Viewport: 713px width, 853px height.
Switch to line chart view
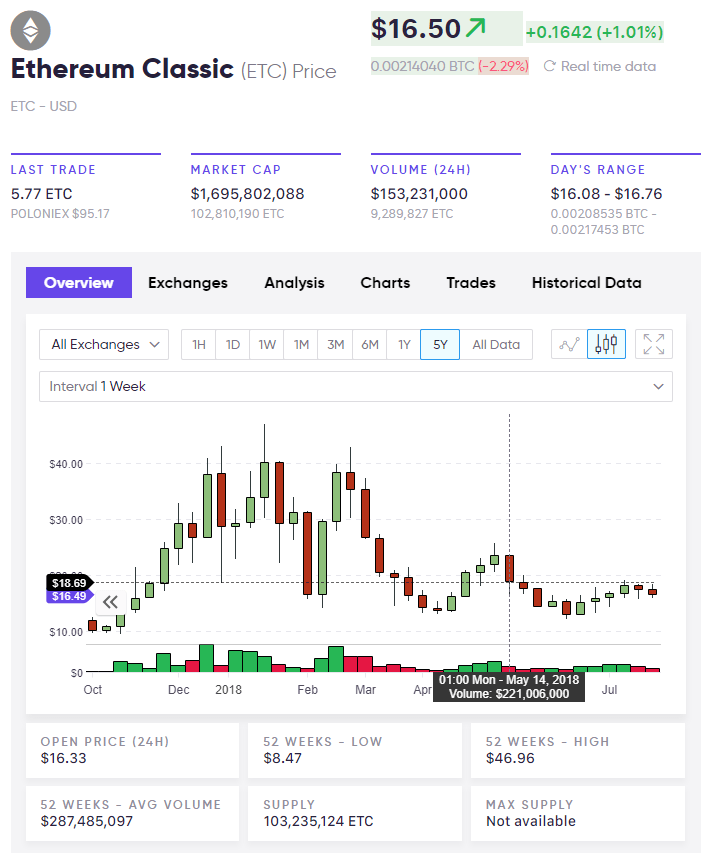tap(570, 344)
